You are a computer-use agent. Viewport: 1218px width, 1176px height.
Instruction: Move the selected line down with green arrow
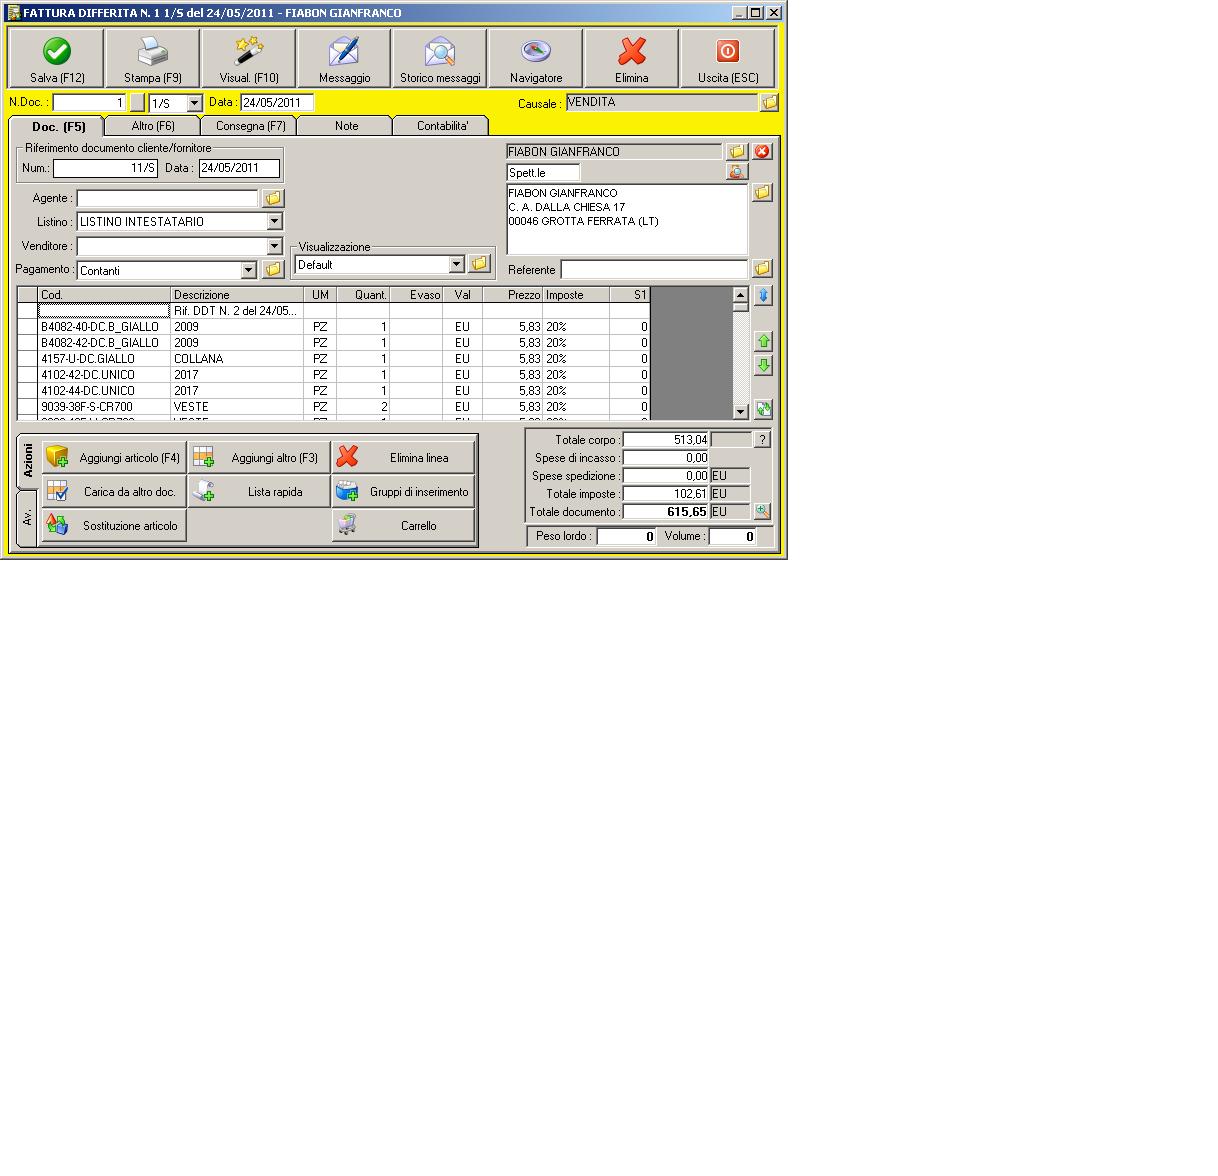pos(763,366)
